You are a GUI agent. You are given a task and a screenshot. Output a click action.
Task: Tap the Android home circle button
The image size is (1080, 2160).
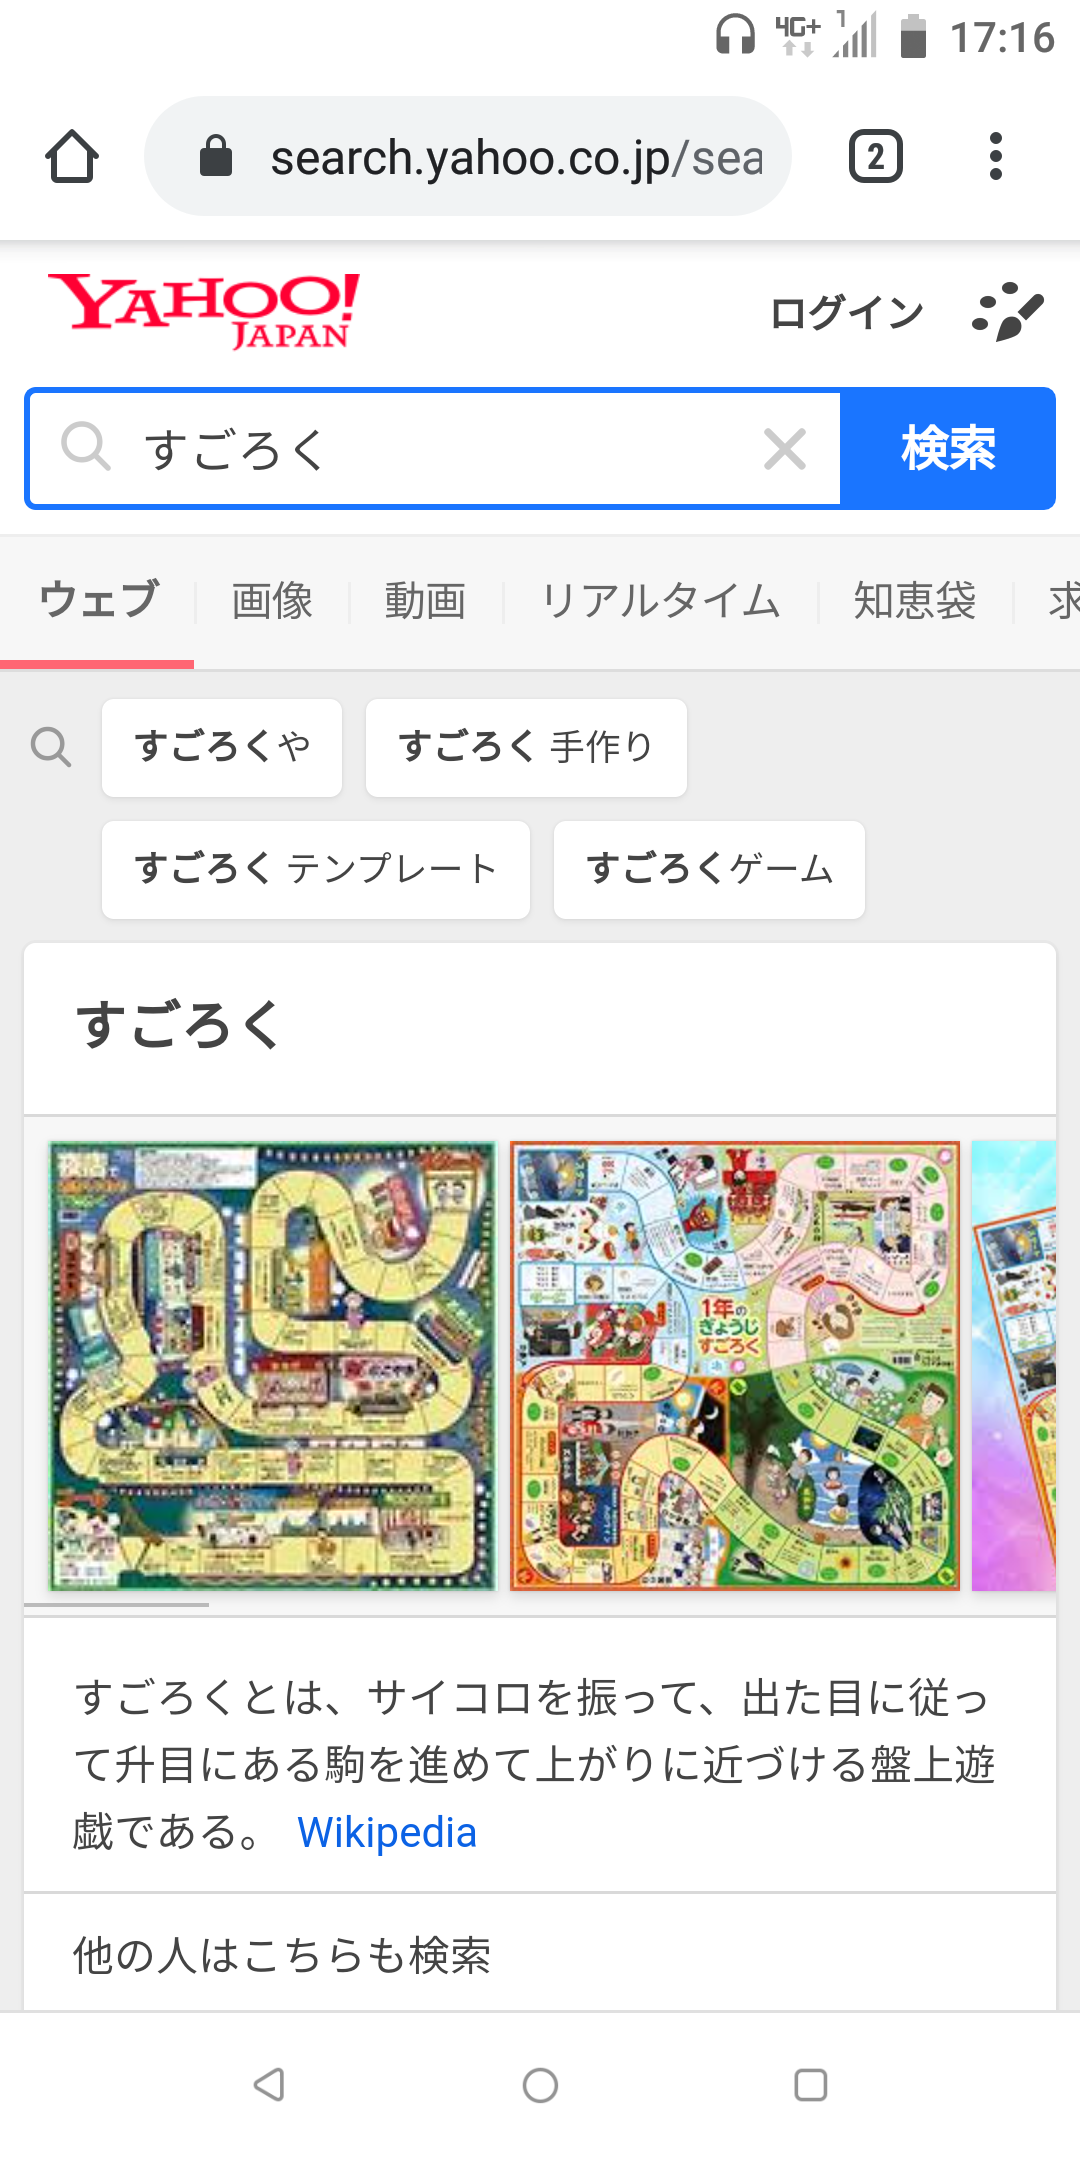coord(540,2085)
